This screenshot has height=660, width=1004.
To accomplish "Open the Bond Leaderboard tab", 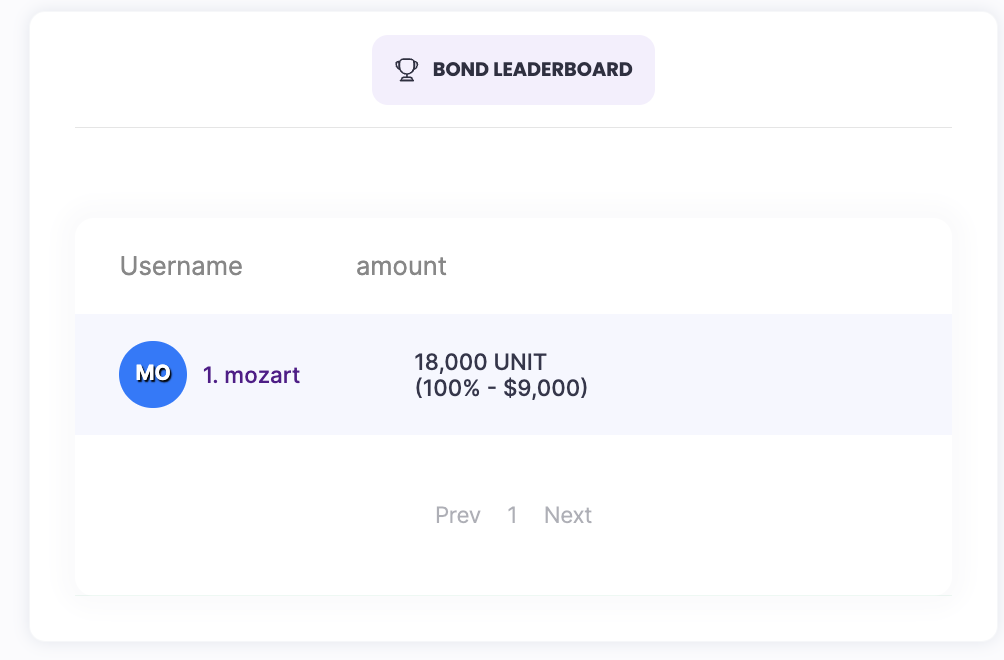I will click(513, 70).
